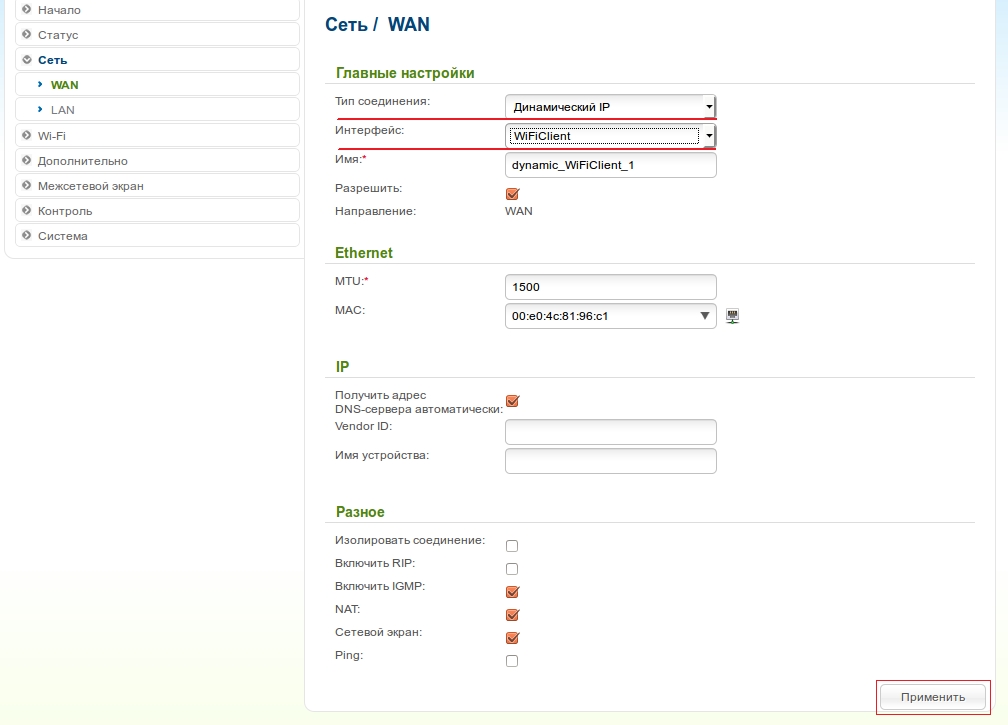Click the arrow bullet beside Статус
Screen dimensions: 1008x725
click(26, 34)
